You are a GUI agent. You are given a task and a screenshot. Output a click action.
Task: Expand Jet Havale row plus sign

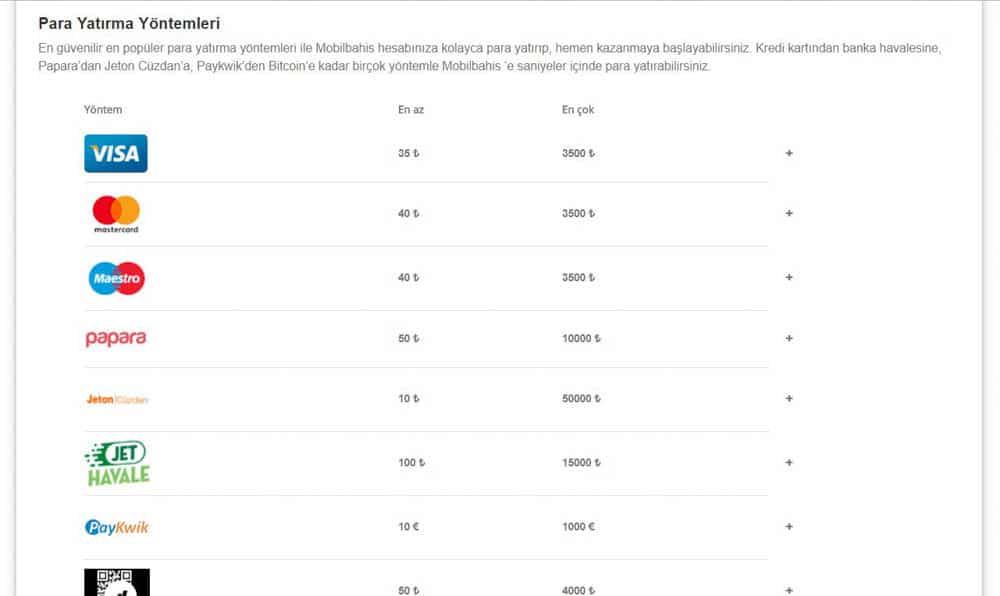789,462
